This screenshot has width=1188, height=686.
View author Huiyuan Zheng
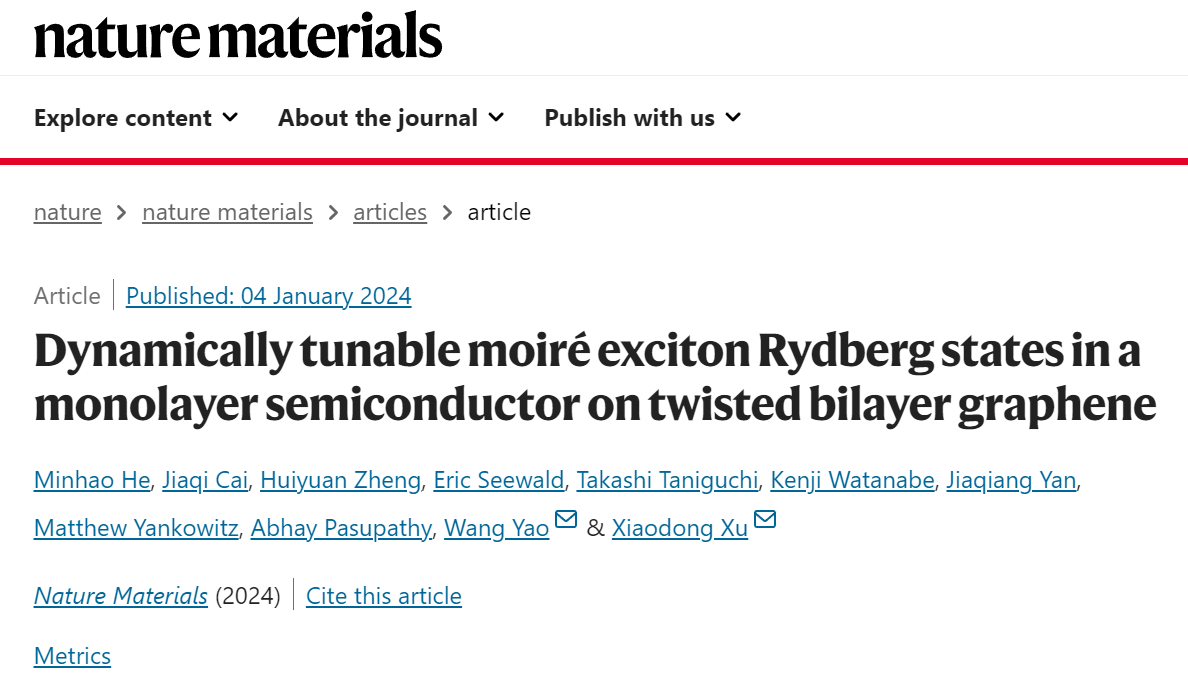[341, 480]
